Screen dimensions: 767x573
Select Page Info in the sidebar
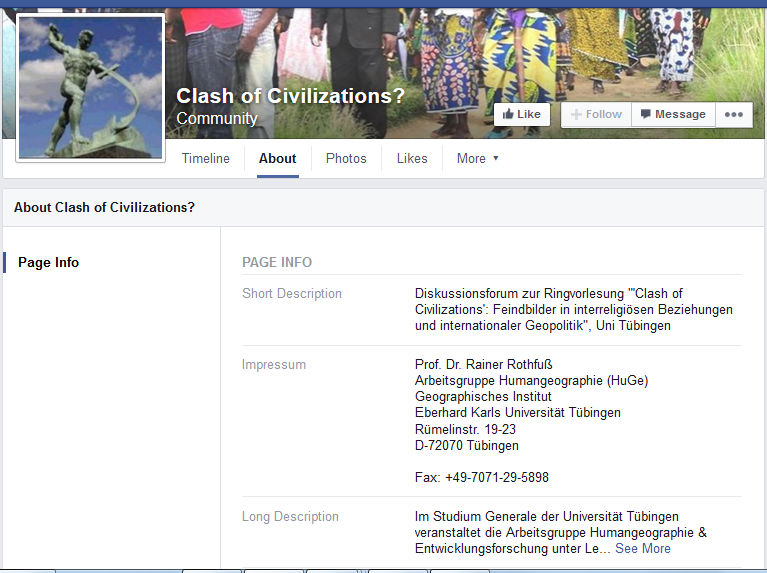point(48,262)
